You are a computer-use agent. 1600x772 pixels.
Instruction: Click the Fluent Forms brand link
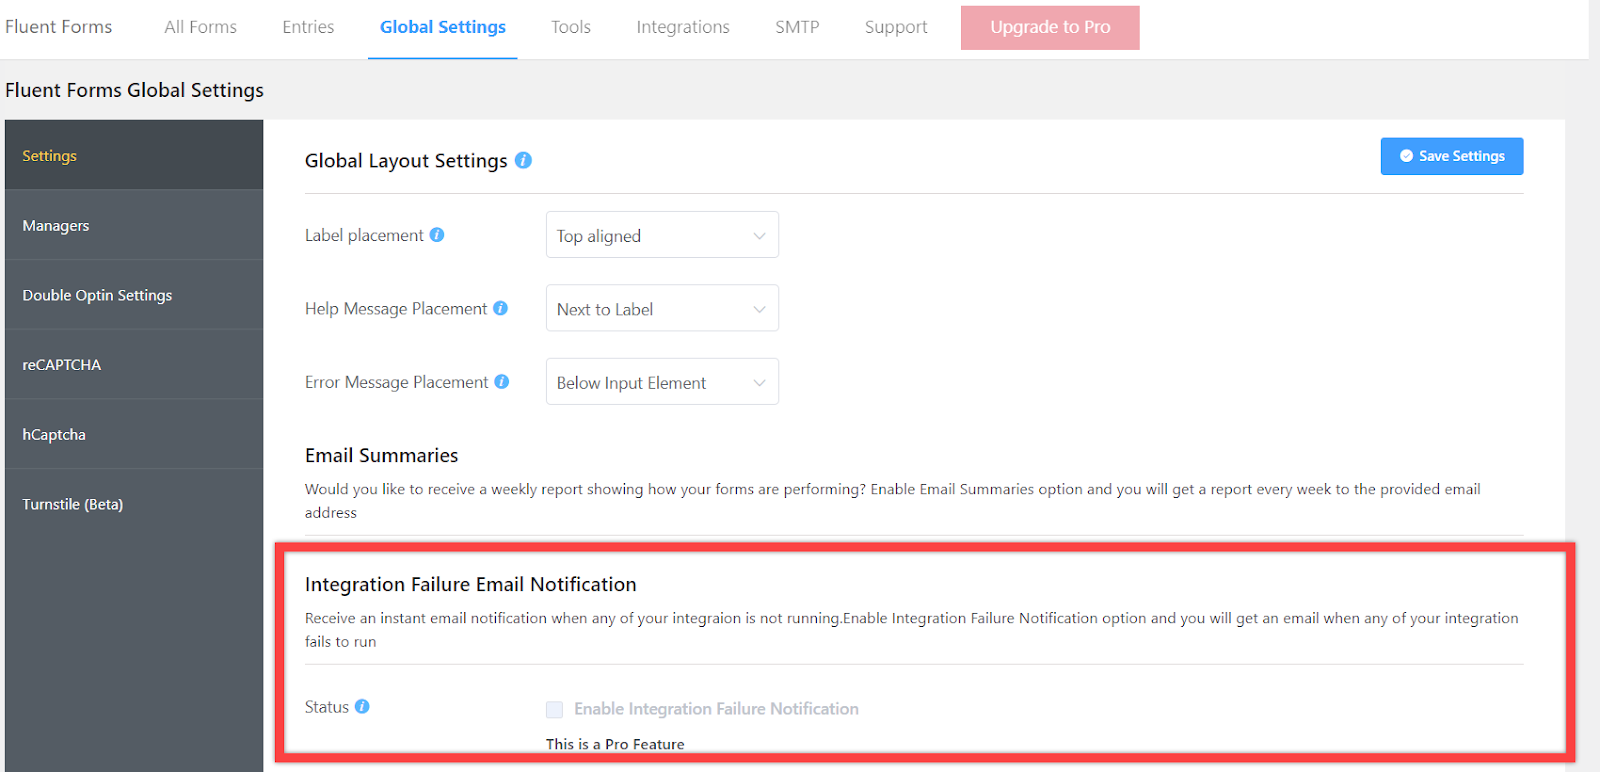[58, 27]
